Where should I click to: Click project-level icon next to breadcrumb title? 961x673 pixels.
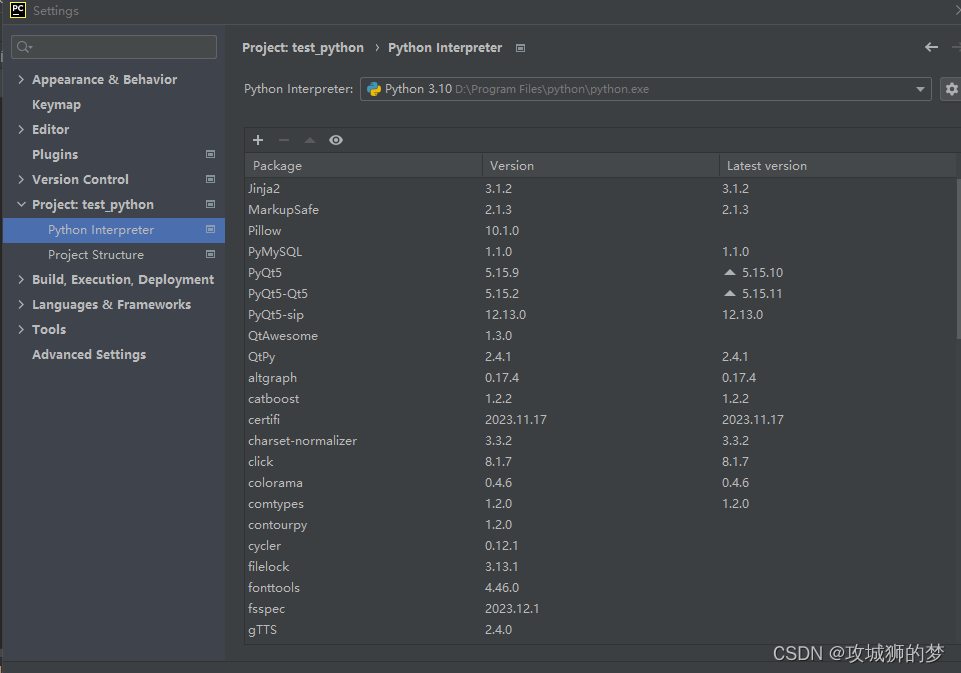tap(520, 48)
